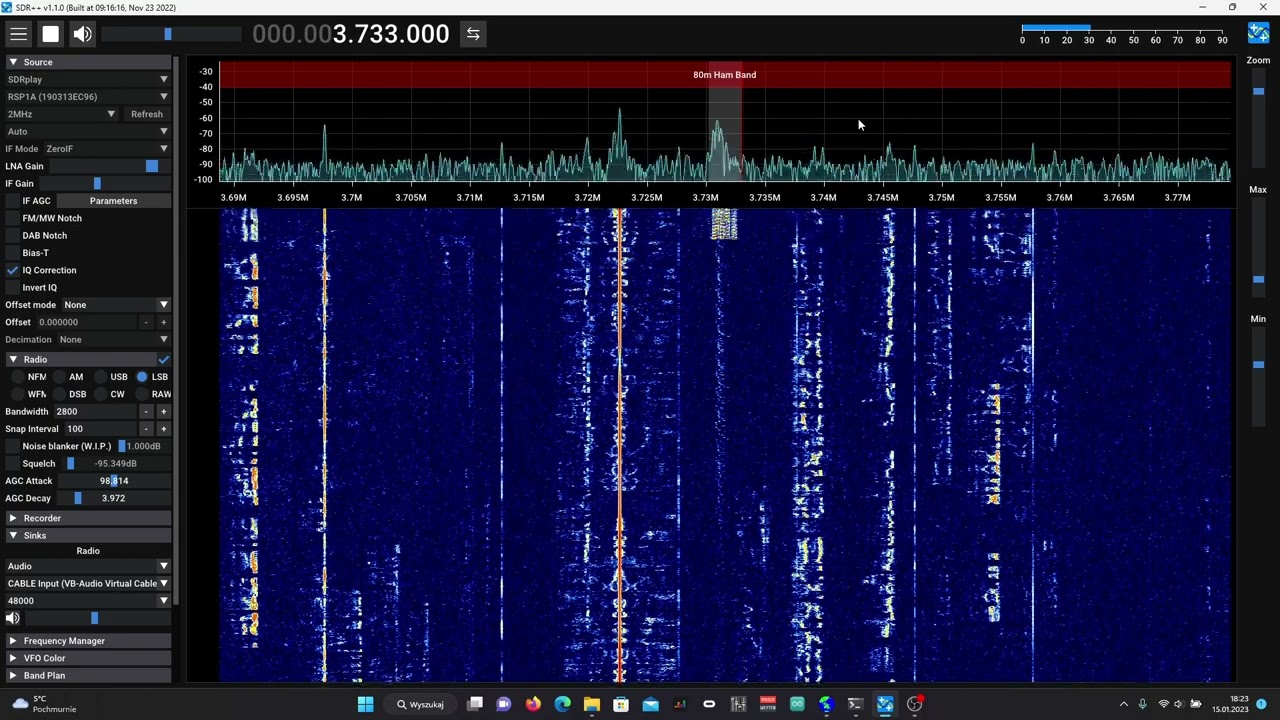This screenshot has height=720, width=1280.
Task: Click the Refresh devices button
Action: [x=147, y=114]
